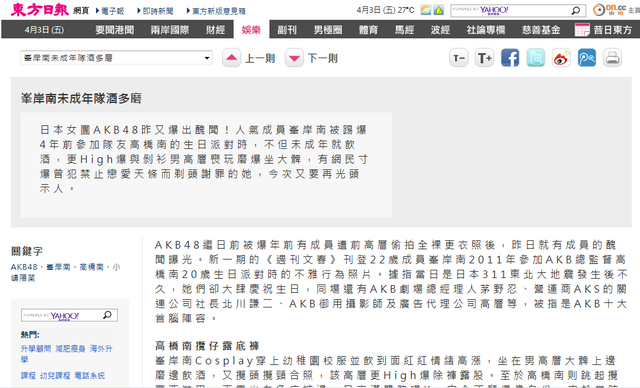The height and width of the screenshot is (388, 640).
Task: Open 波經 section
Action: [x=440, y=30]
